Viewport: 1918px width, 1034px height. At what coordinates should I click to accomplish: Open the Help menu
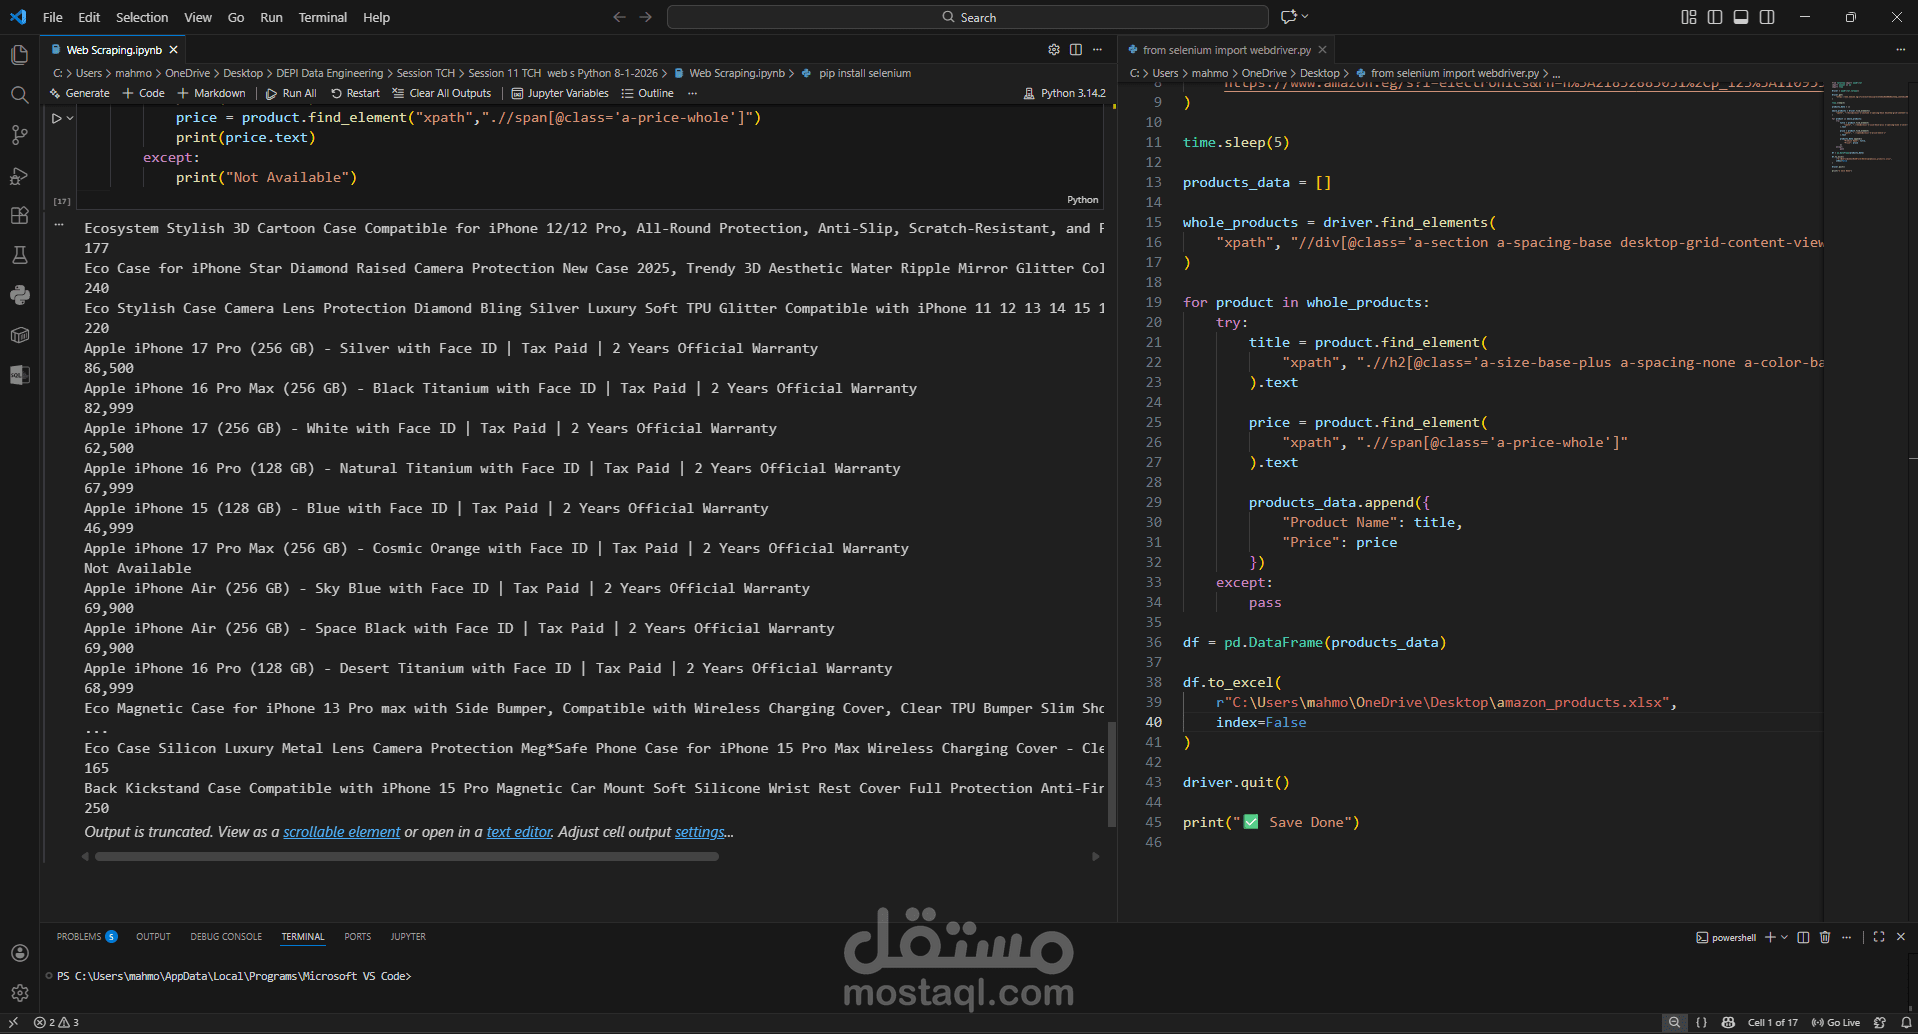click(377, 17)
